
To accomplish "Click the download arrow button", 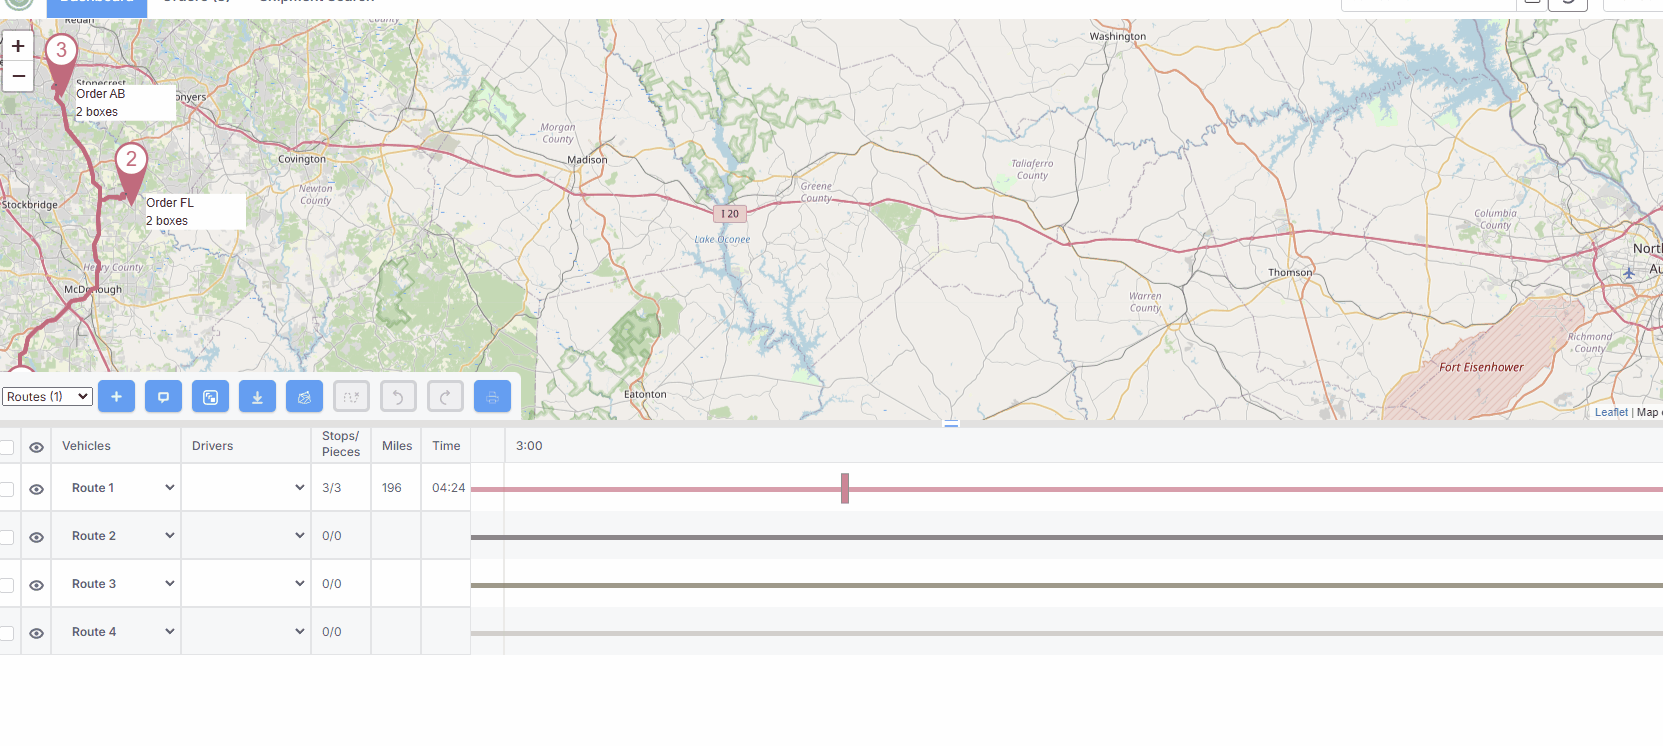I will click(x=257, y=397).
